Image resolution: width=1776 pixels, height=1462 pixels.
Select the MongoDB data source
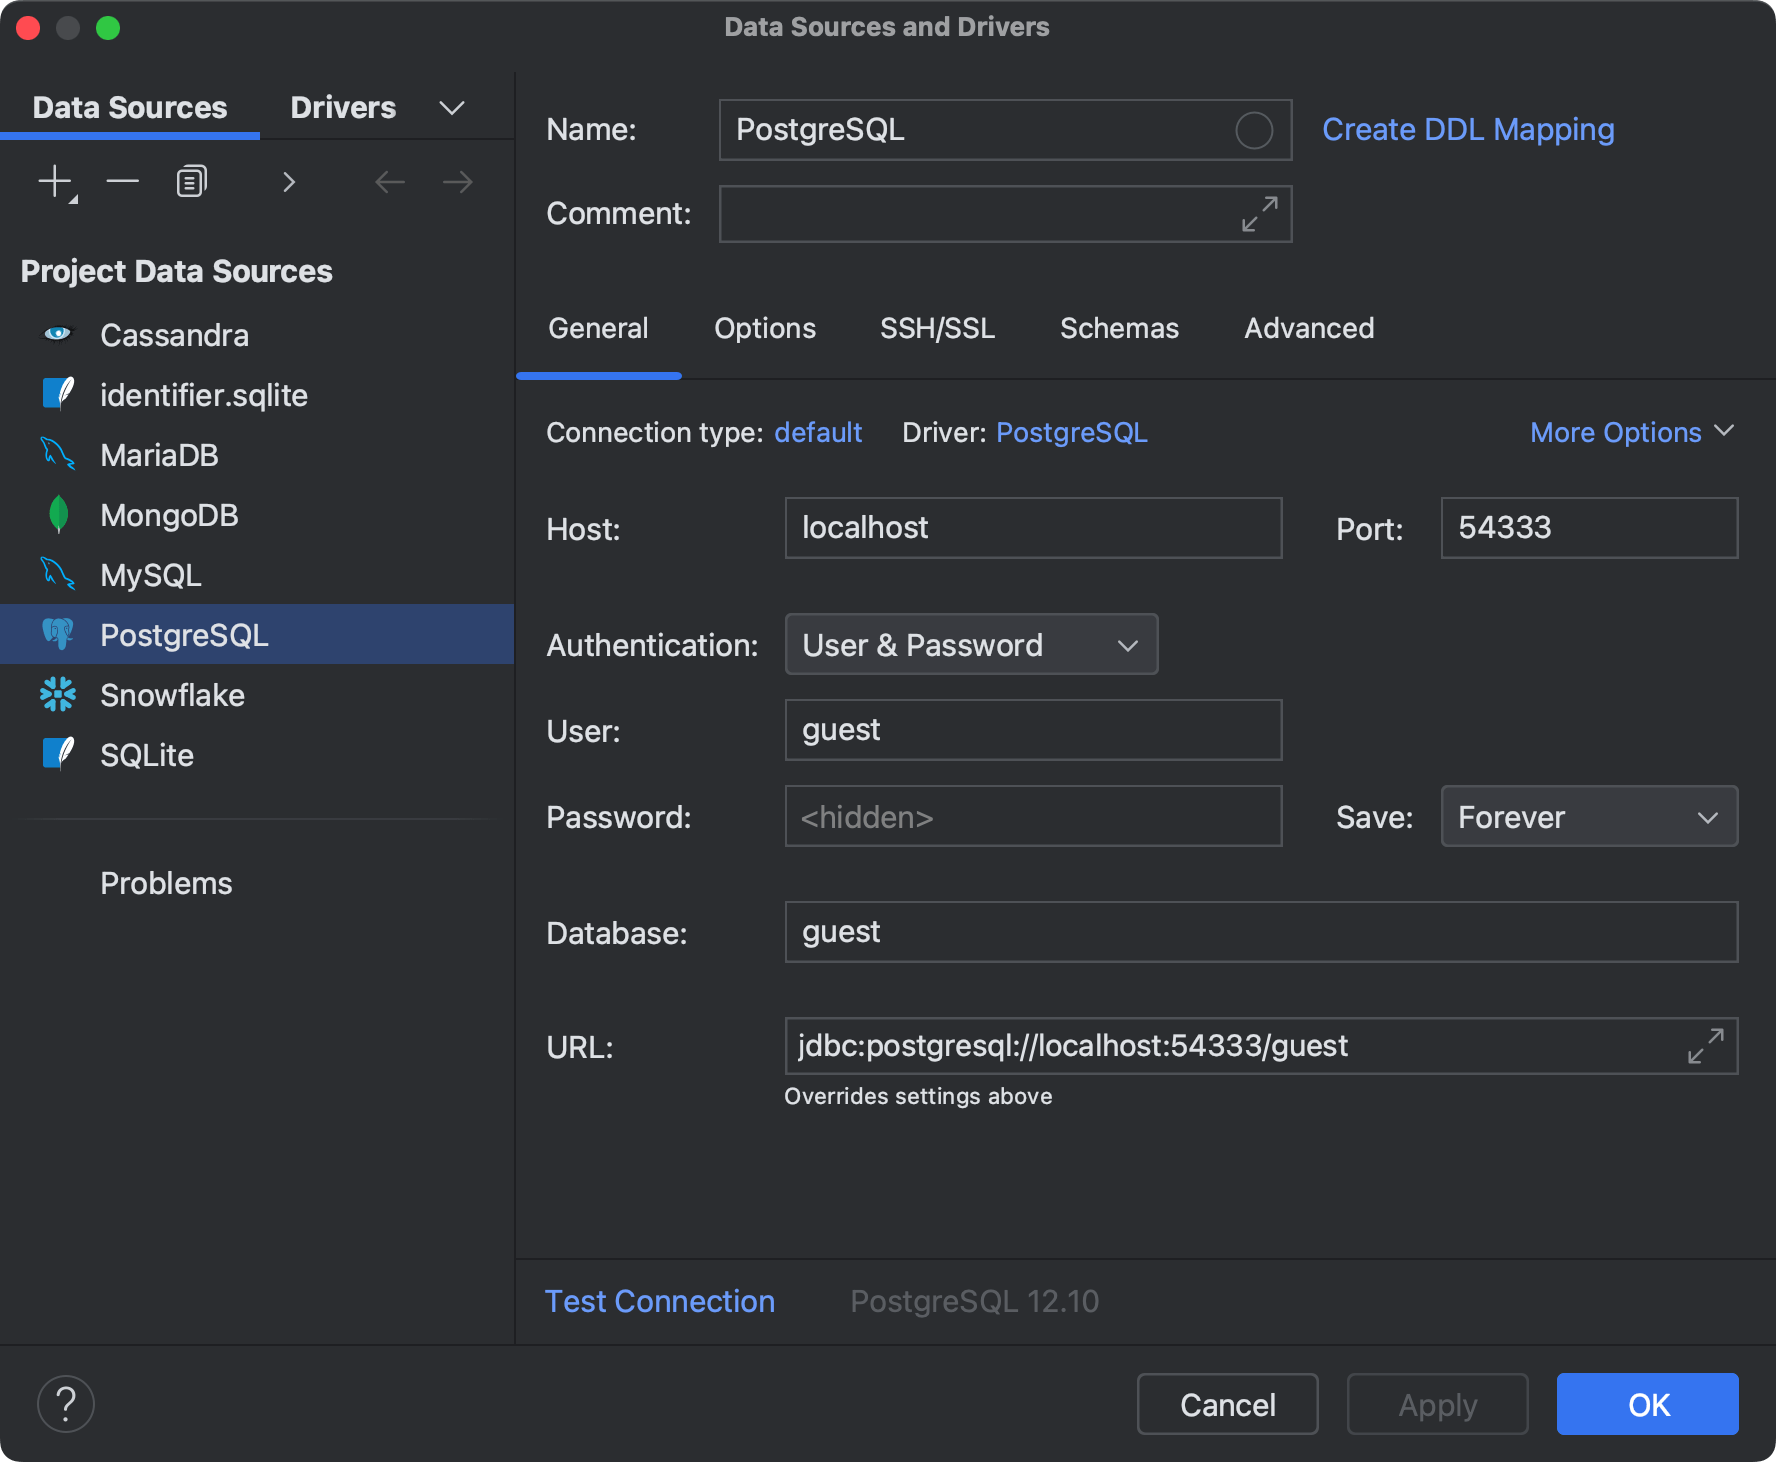(x=169, y=515)
